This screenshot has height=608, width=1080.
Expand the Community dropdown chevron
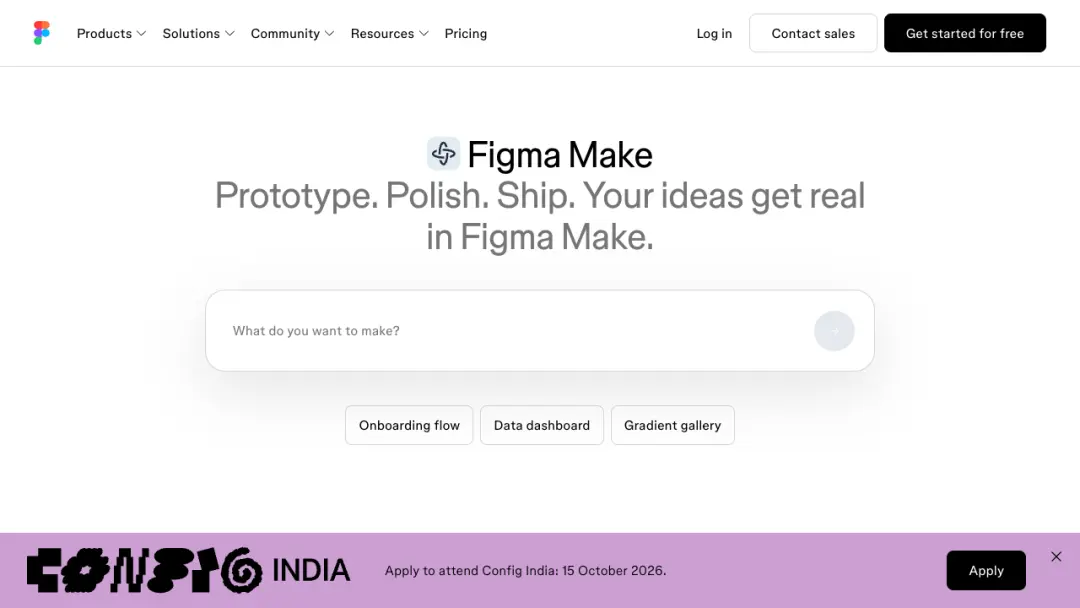[x=329, y=34]
